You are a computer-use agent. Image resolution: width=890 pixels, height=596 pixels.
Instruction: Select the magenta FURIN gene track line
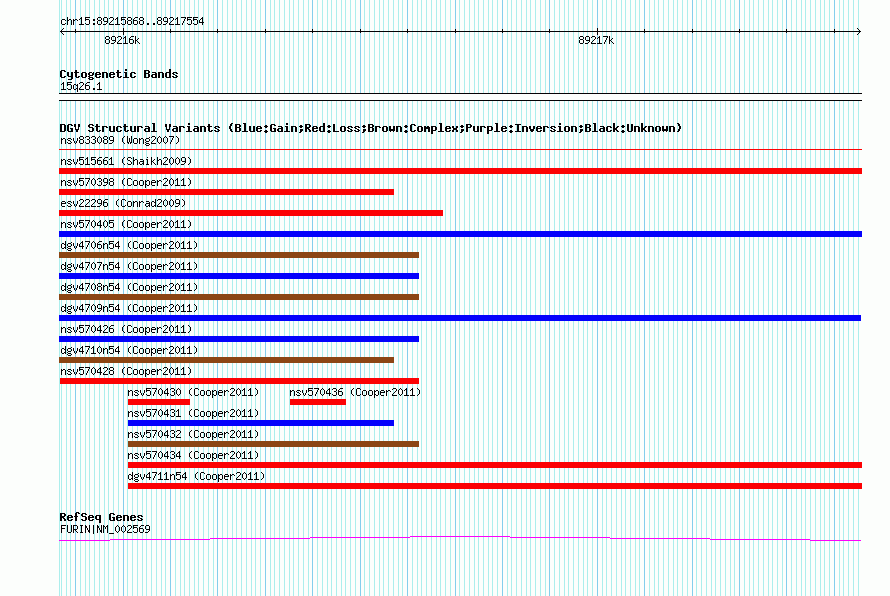(460, 538)
